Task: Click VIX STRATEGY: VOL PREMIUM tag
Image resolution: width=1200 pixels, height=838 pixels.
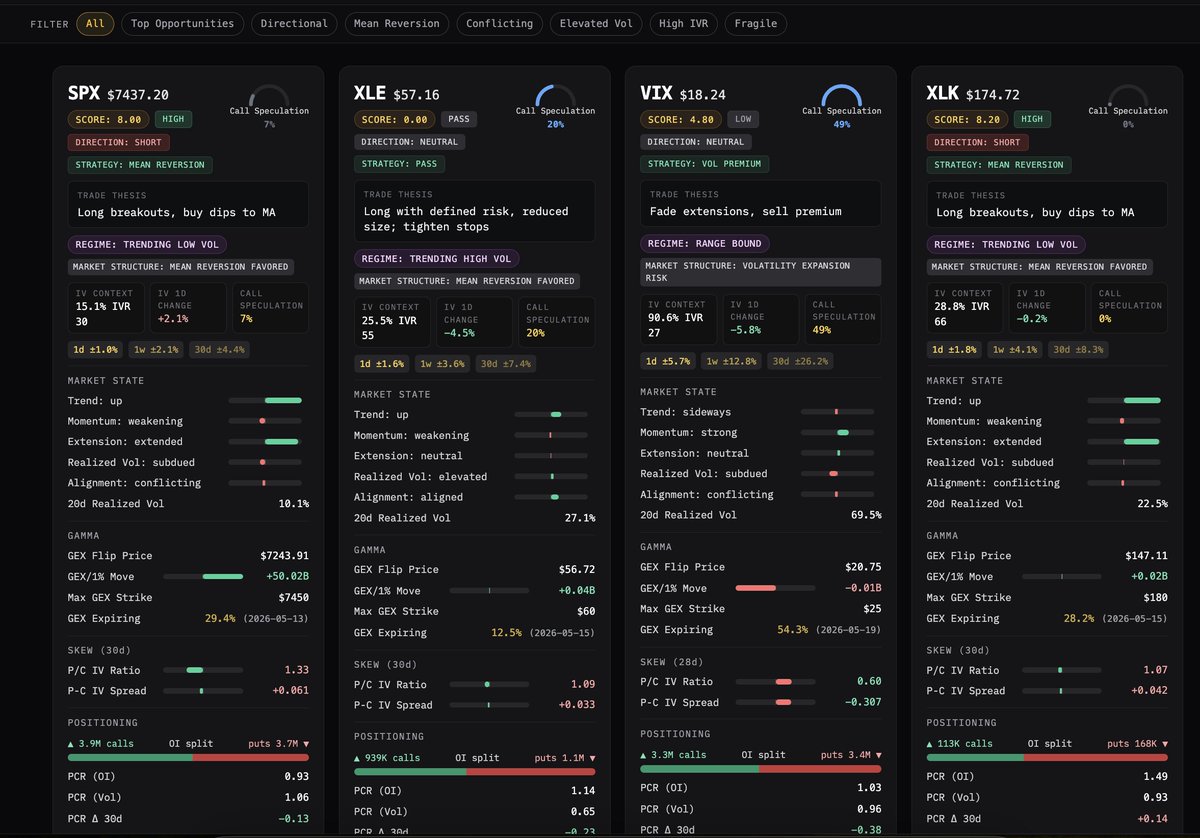Action: point(704,164)
